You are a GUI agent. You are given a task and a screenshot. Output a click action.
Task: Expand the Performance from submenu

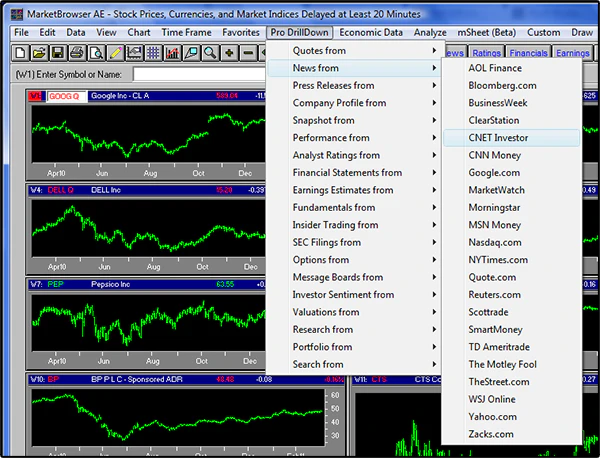point(354,138)
